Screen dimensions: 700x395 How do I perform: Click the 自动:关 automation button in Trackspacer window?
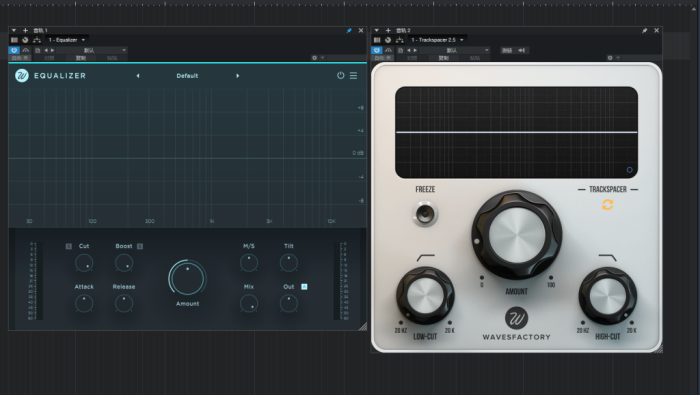point(383,58)
